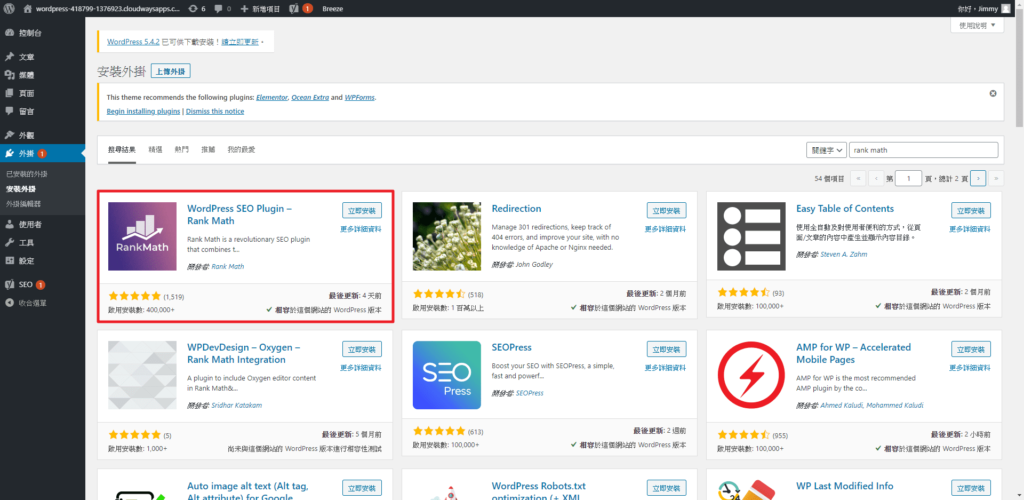Image resolution: width=1024 pixels, height=500 pixels.
Task: Collapse the sidebar menu (收合選單)
Action: 42,303
